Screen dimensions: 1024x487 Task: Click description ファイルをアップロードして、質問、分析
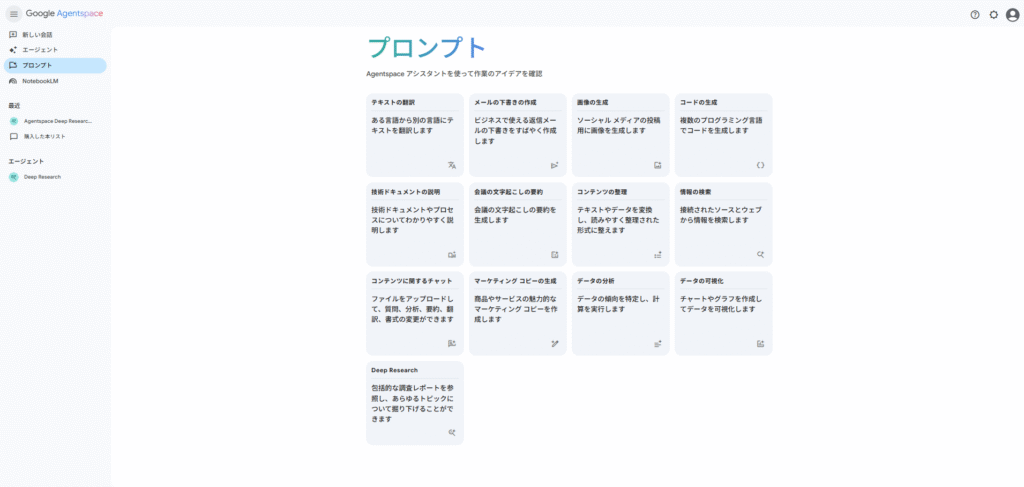(413, 309)
